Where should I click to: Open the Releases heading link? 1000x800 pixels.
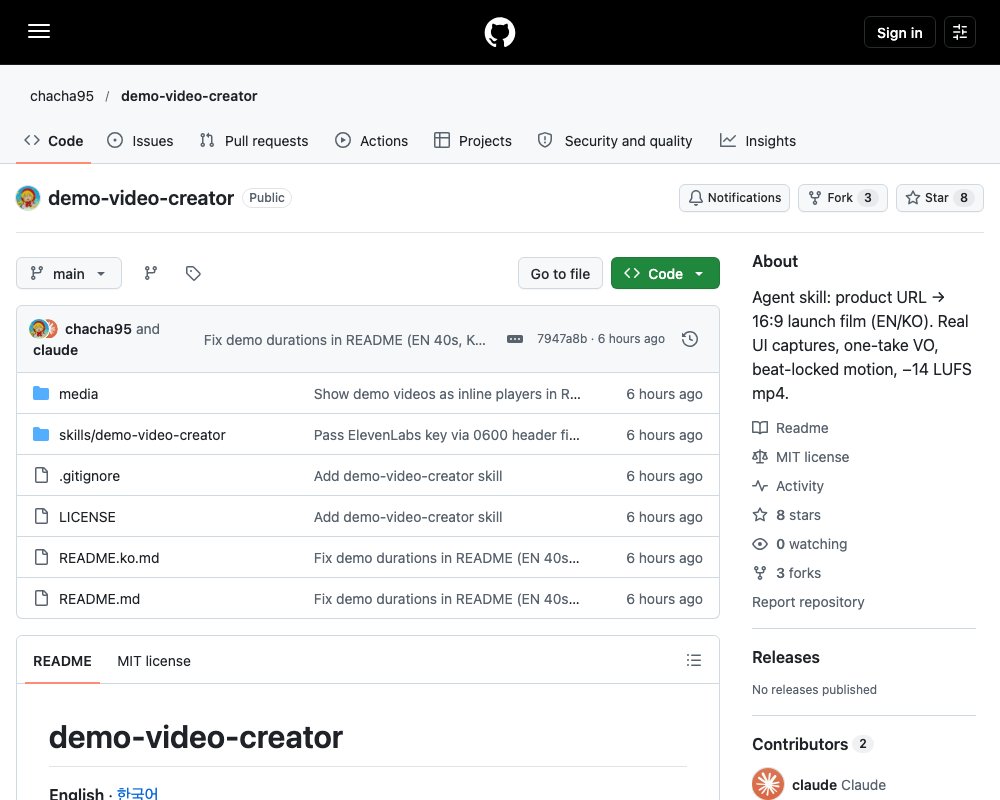pos(786,657)
